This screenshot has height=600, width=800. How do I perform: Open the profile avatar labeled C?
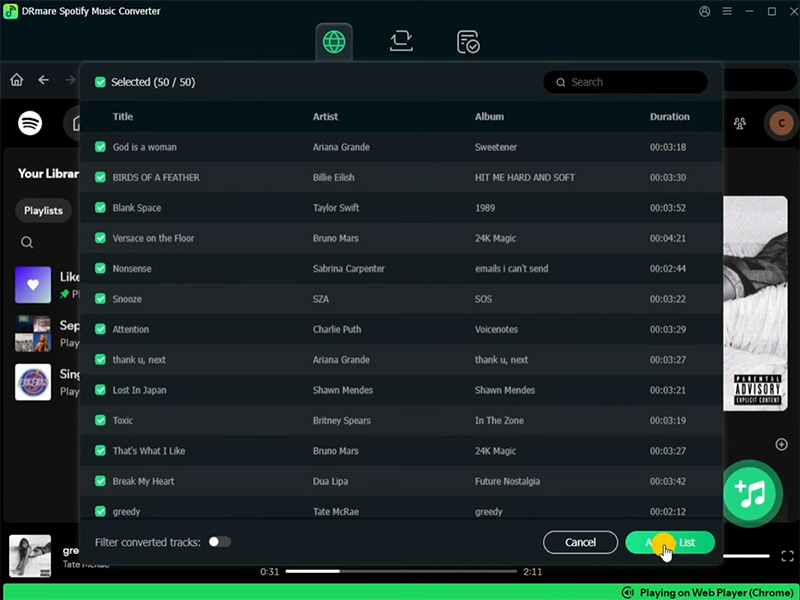[x=781, y=123]
